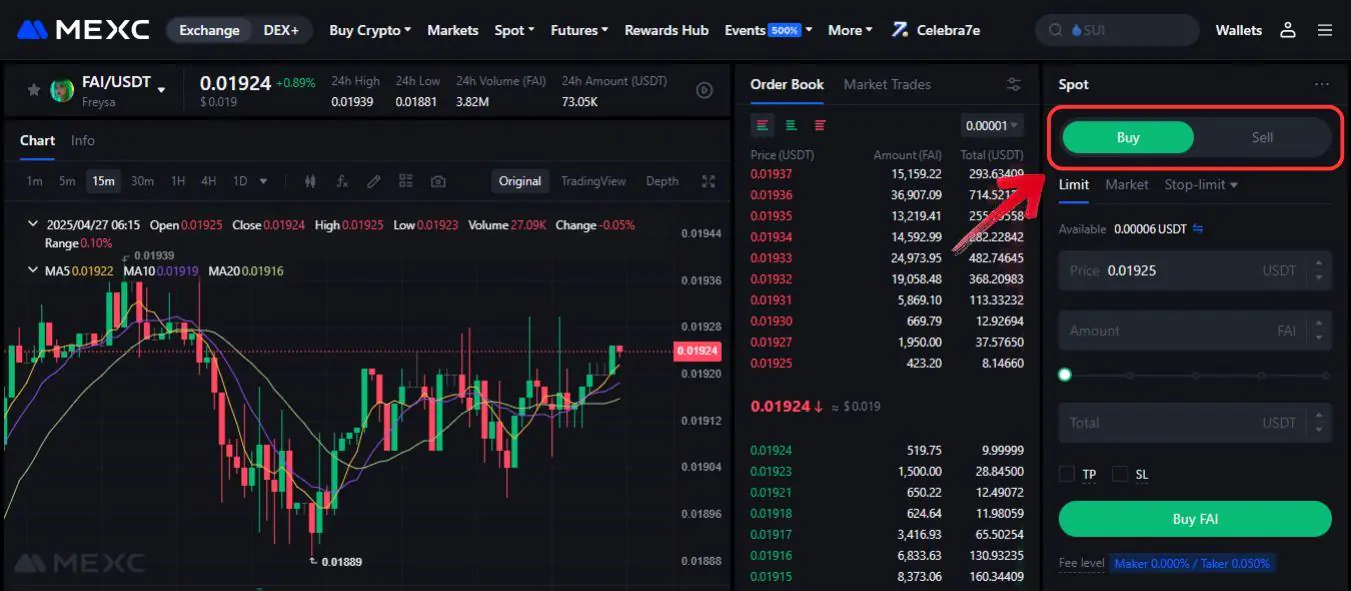Click the Amount field stepper arrows

[x=1319, y=330]
